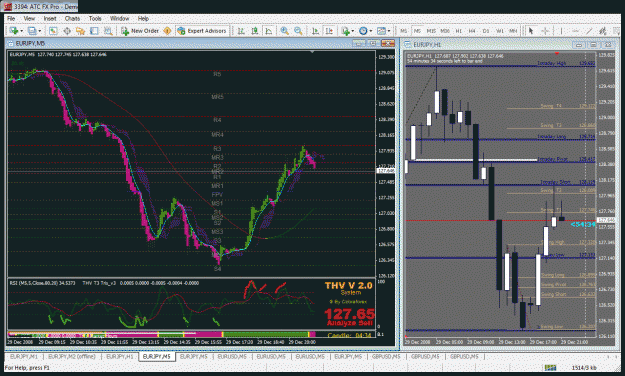Switch to the EURJPY,M1 chart tab
This screenshot has width=625, height=376.
[24, 356]
